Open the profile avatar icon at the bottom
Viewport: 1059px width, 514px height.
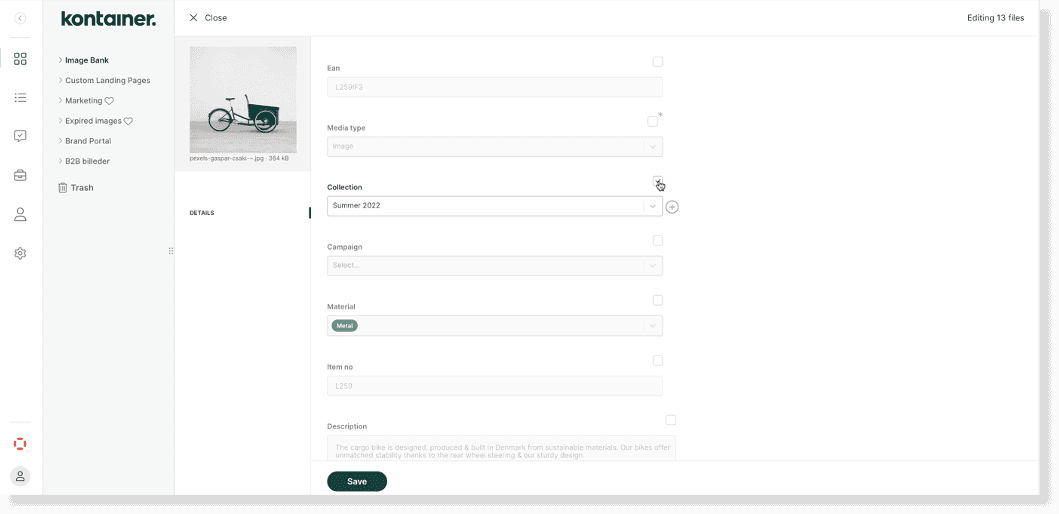20,476
